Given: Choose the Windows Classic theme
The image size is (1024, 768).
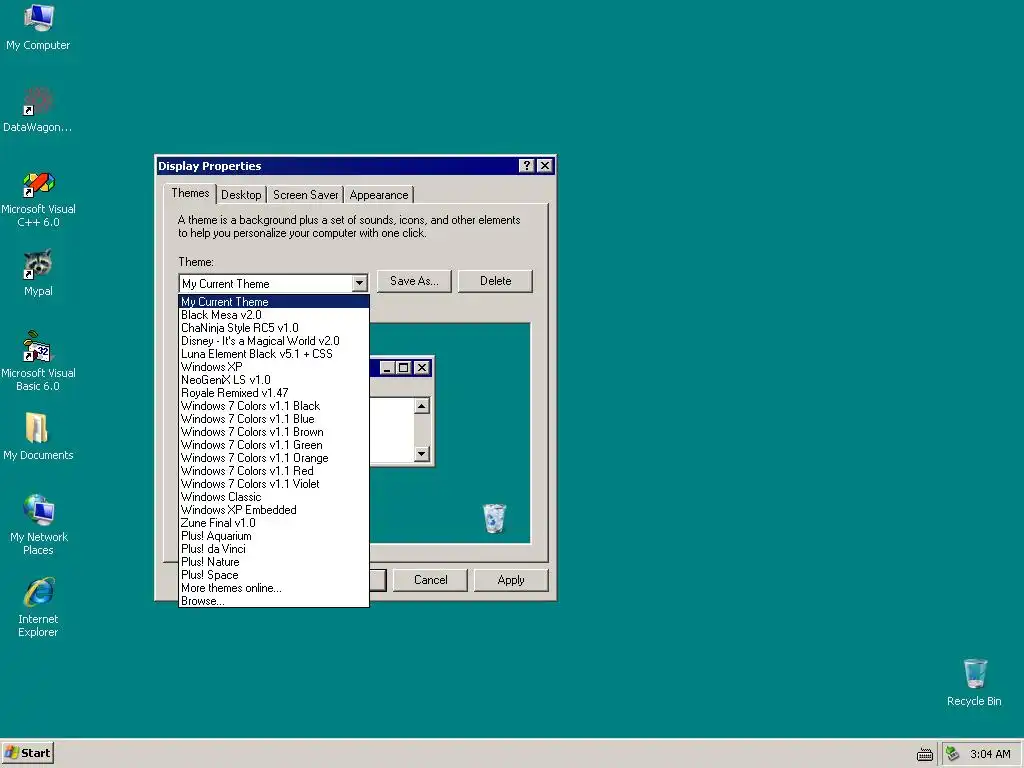Looking at the screenshot, I should [274, 497].
